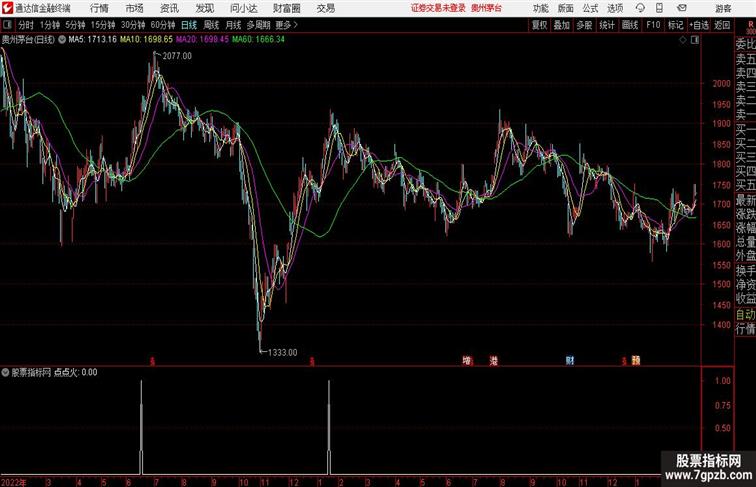Viewport: 756px width, 487px height.
Task: Click the 贵州茅台(日线) chart title
Action: point(28,40)
